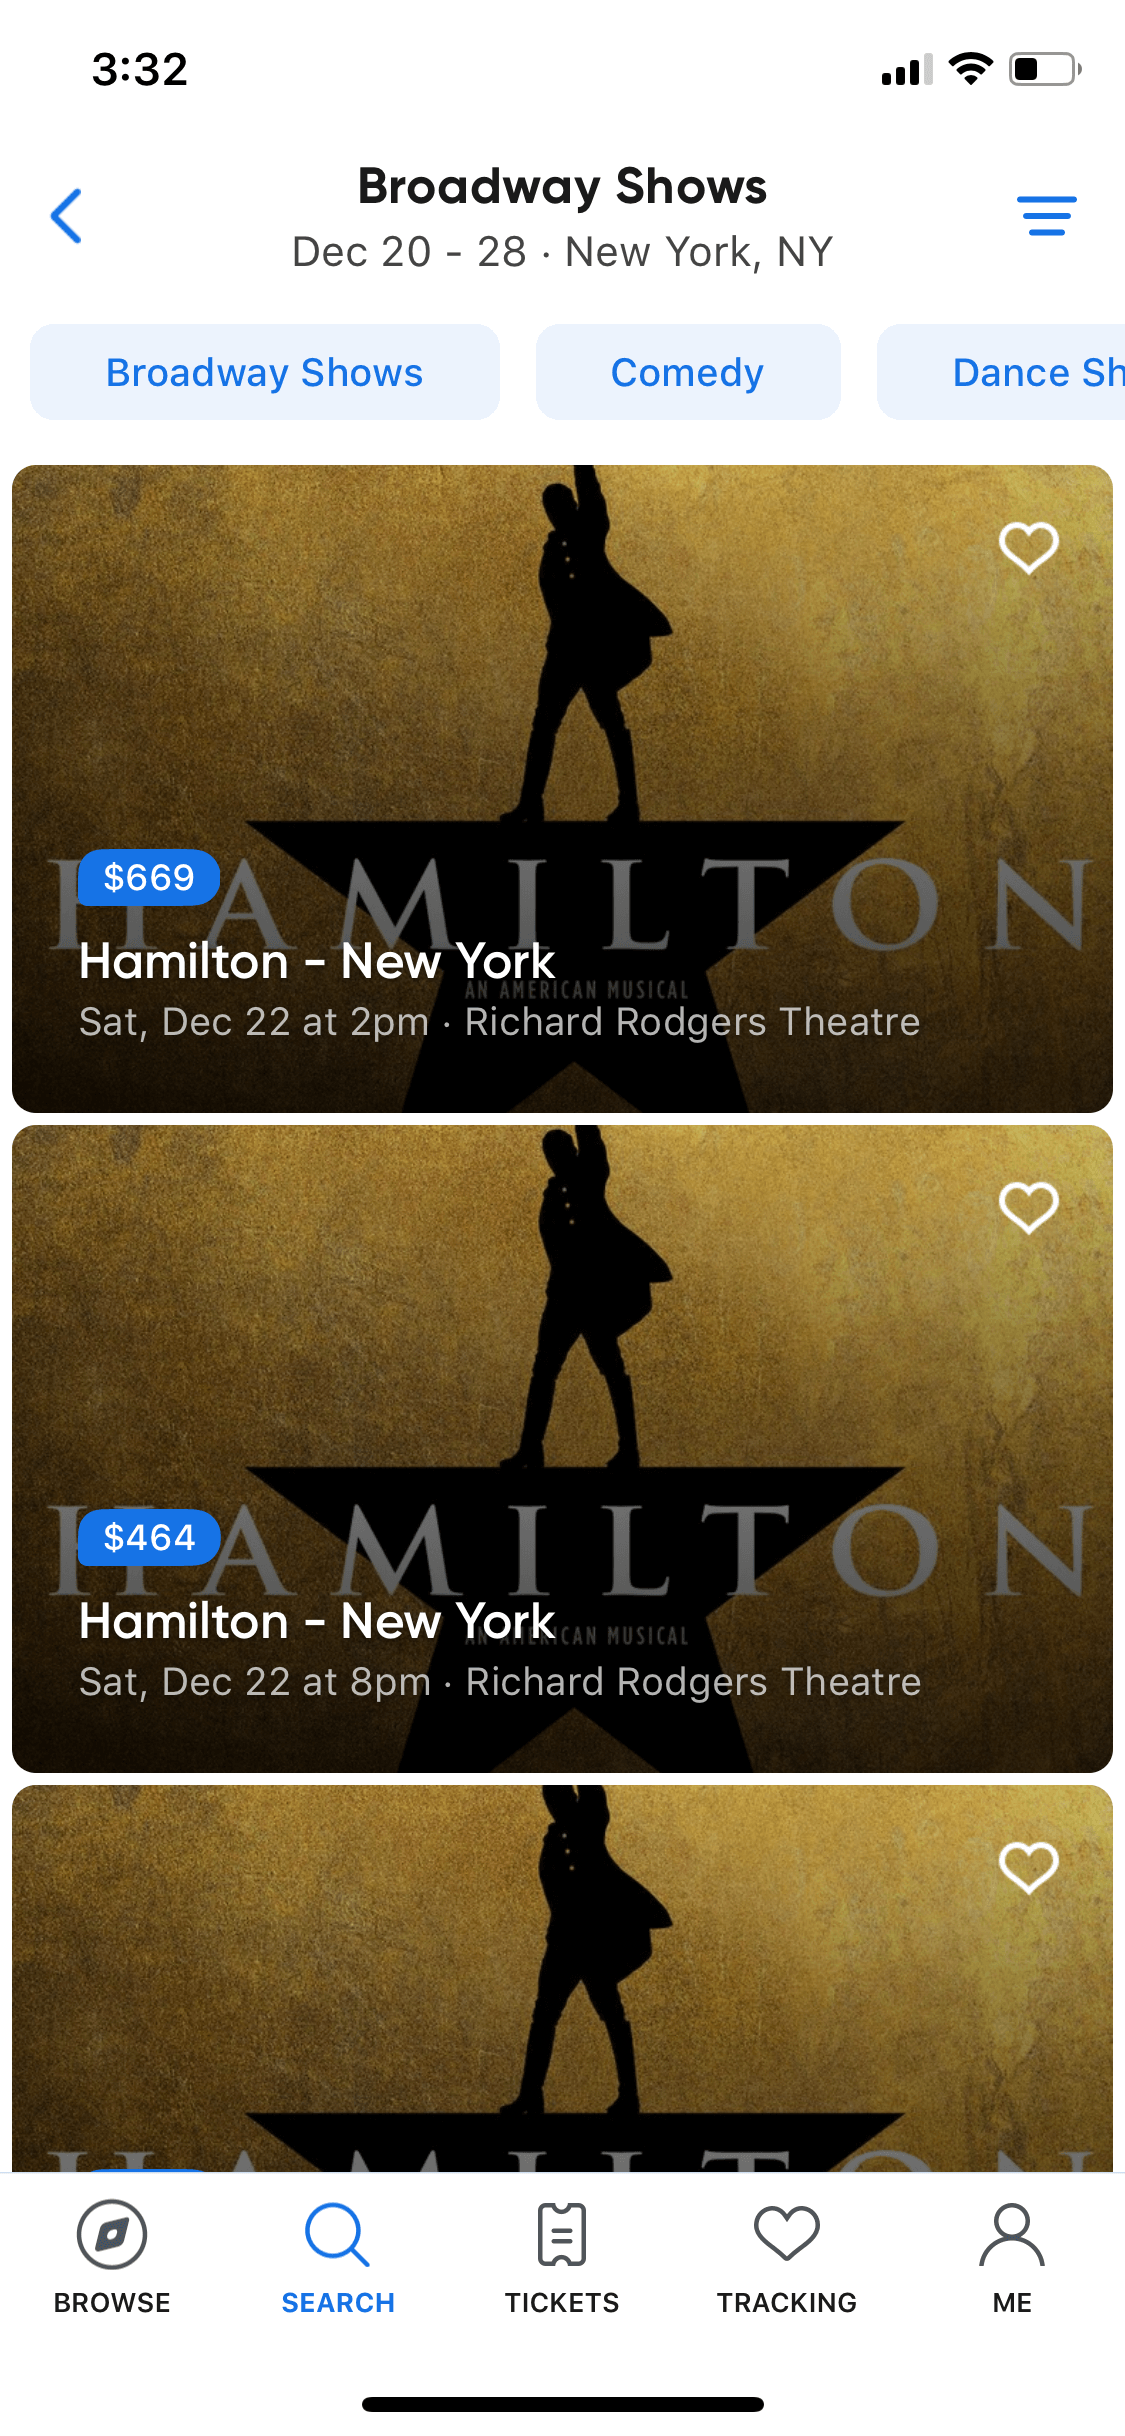Open Hamilton Sat Dec 22 at 8pm listing
This screenshot has height=2436, width=1125.
coord(562,1449)
